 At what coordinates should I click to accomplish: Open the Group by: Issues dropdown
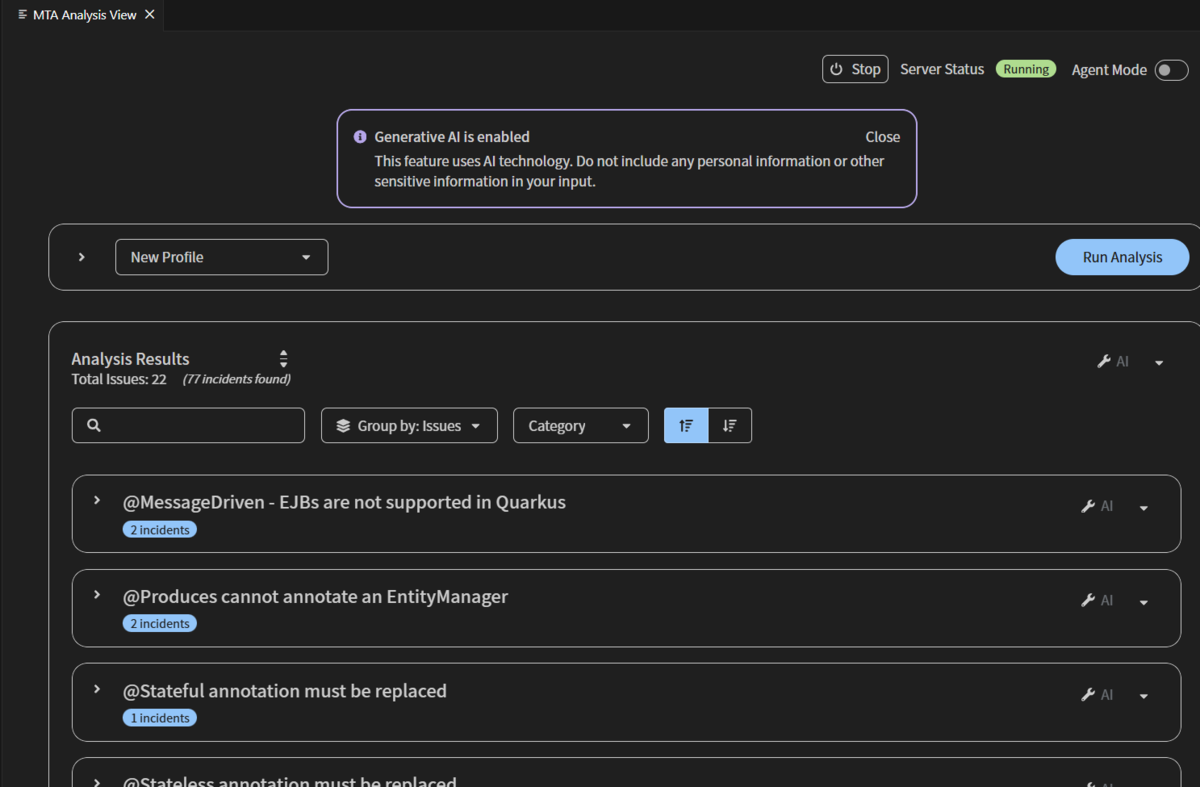(x=409, y=426)
